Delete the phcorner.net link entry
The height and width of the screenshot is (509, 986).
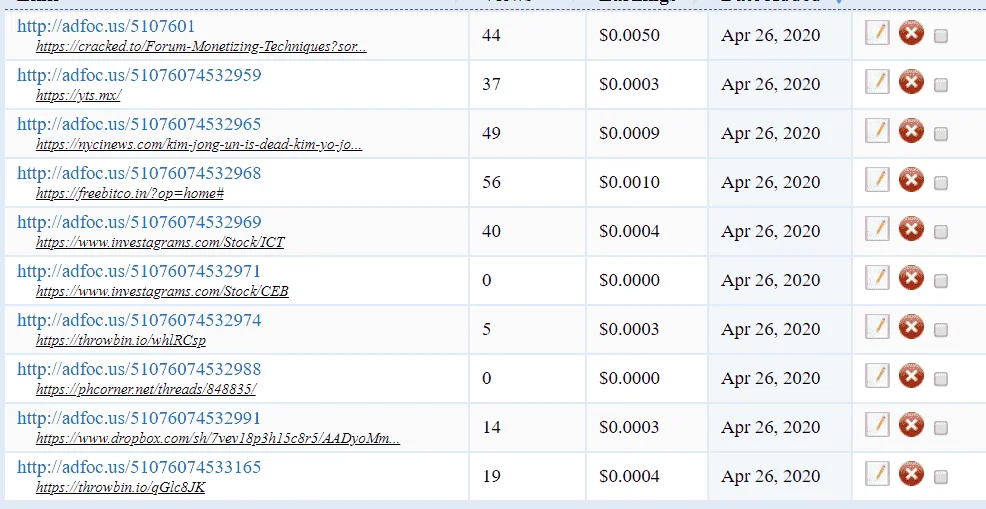911,376
